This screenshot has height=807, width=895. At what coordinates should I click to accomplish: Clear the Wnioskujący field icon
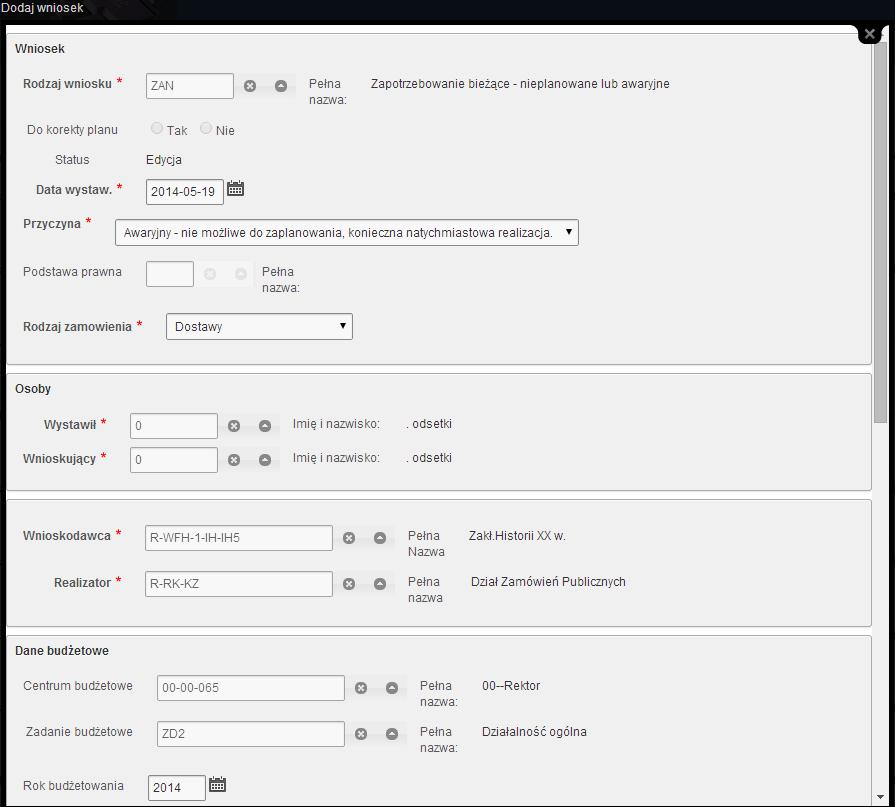pyautogui.click(x=234, y=460)
